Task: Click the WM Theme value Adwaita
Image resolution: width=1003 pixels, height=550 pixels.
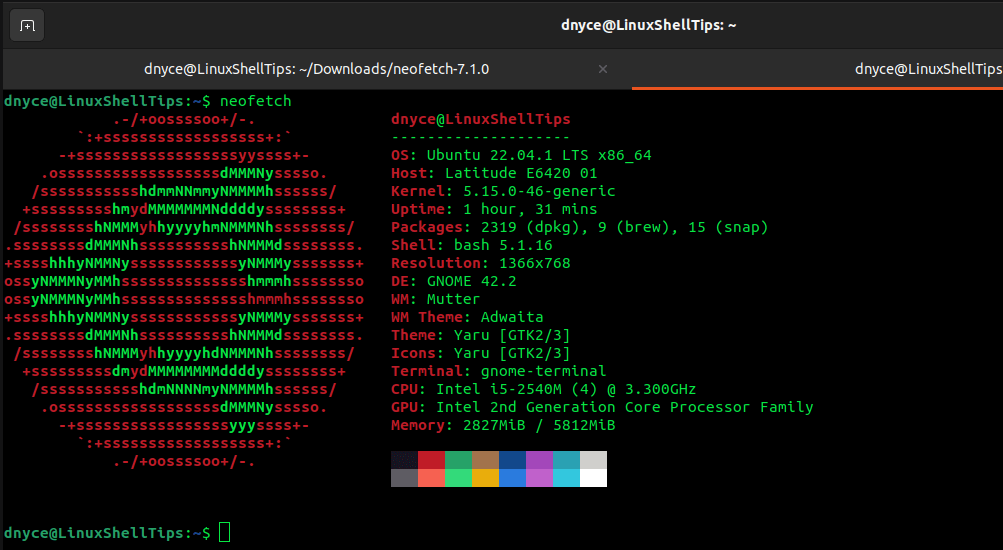Action: click(512, 317)
